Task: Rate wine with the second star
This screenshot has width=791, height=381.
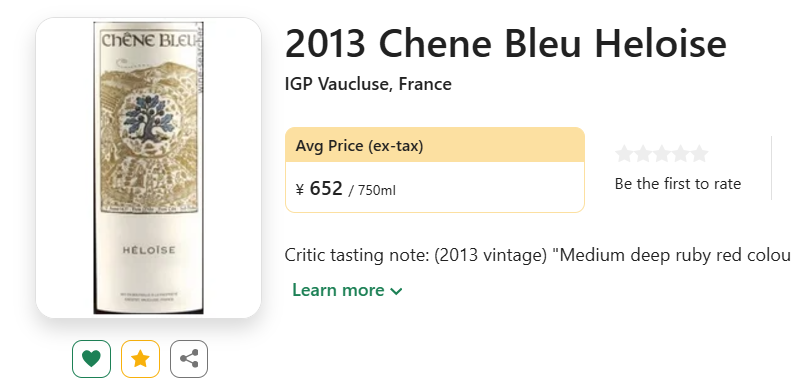Action: click(643, 153)
